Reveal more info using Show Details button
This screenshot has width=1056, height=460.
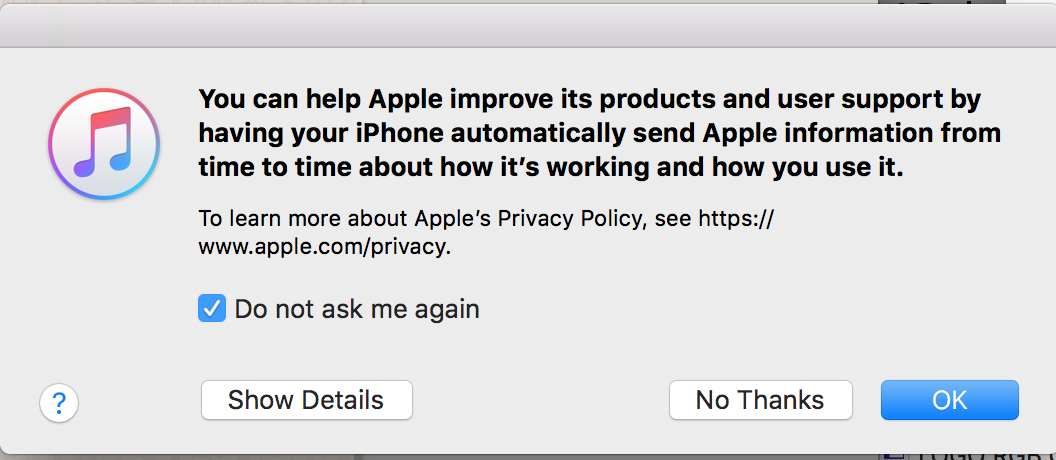coord(306,400)
